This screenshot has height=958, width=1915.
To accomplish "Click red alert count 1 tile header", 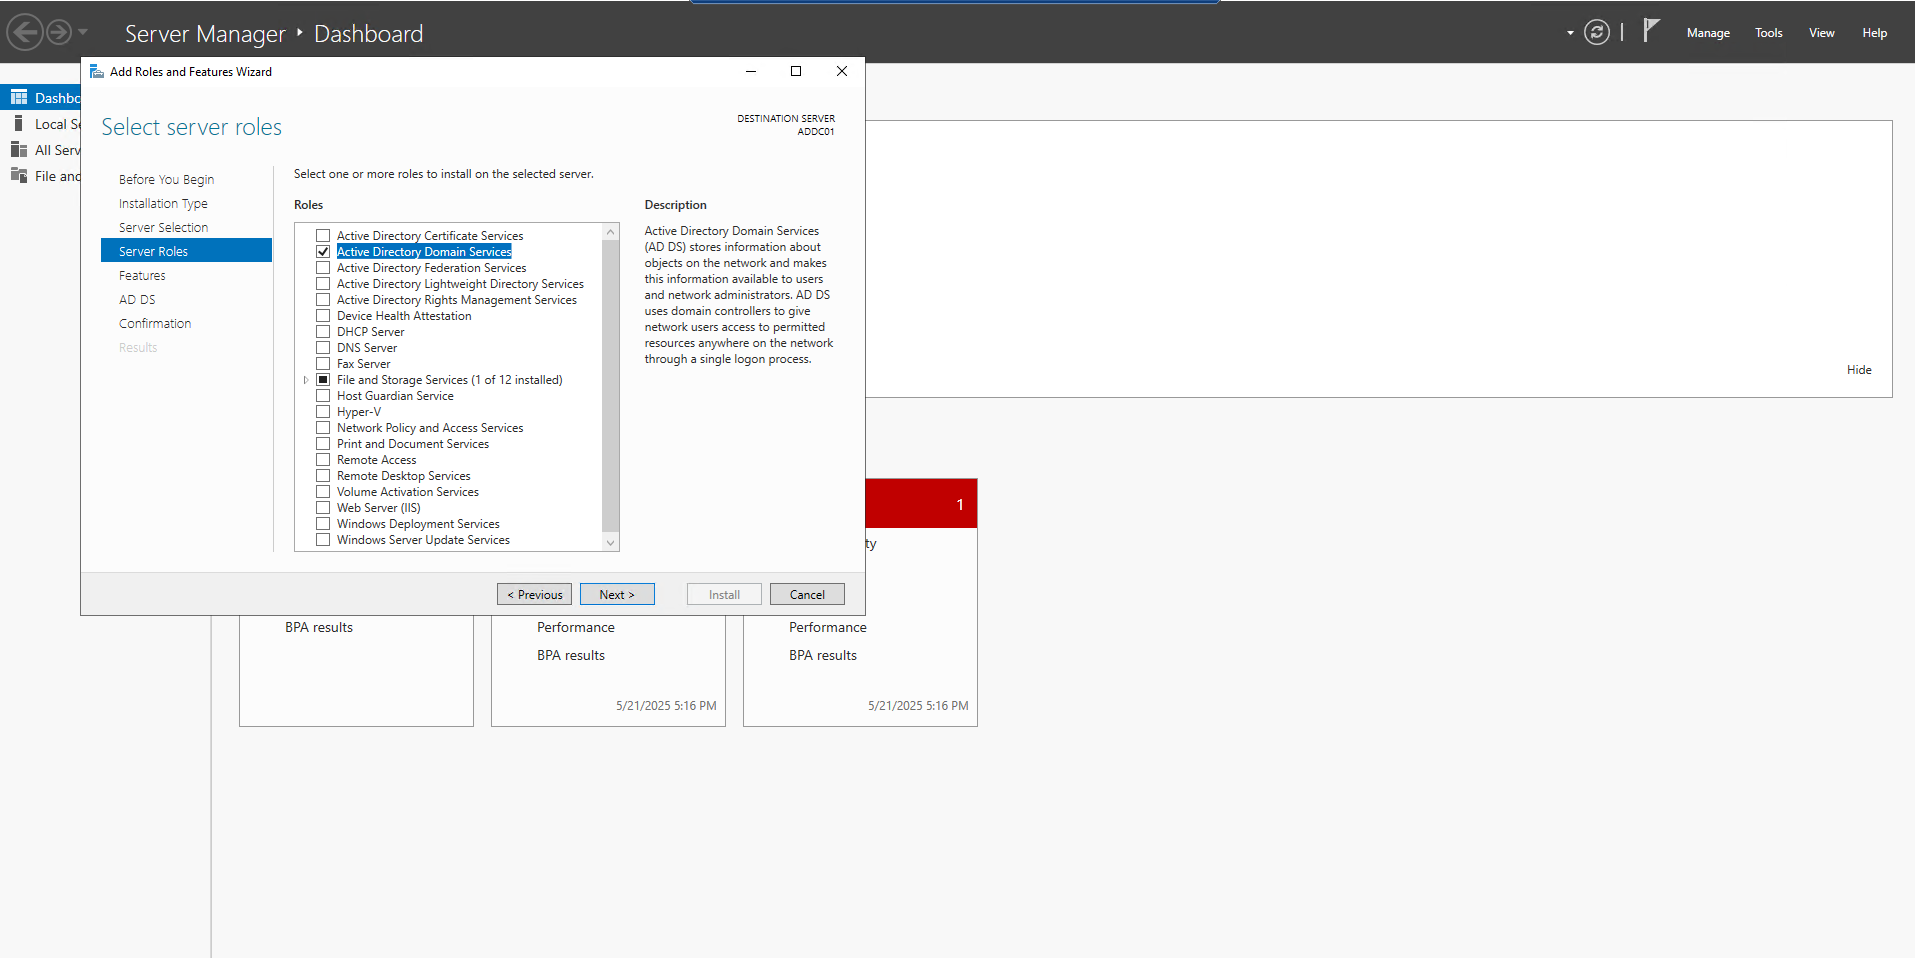I will point(920,504).
